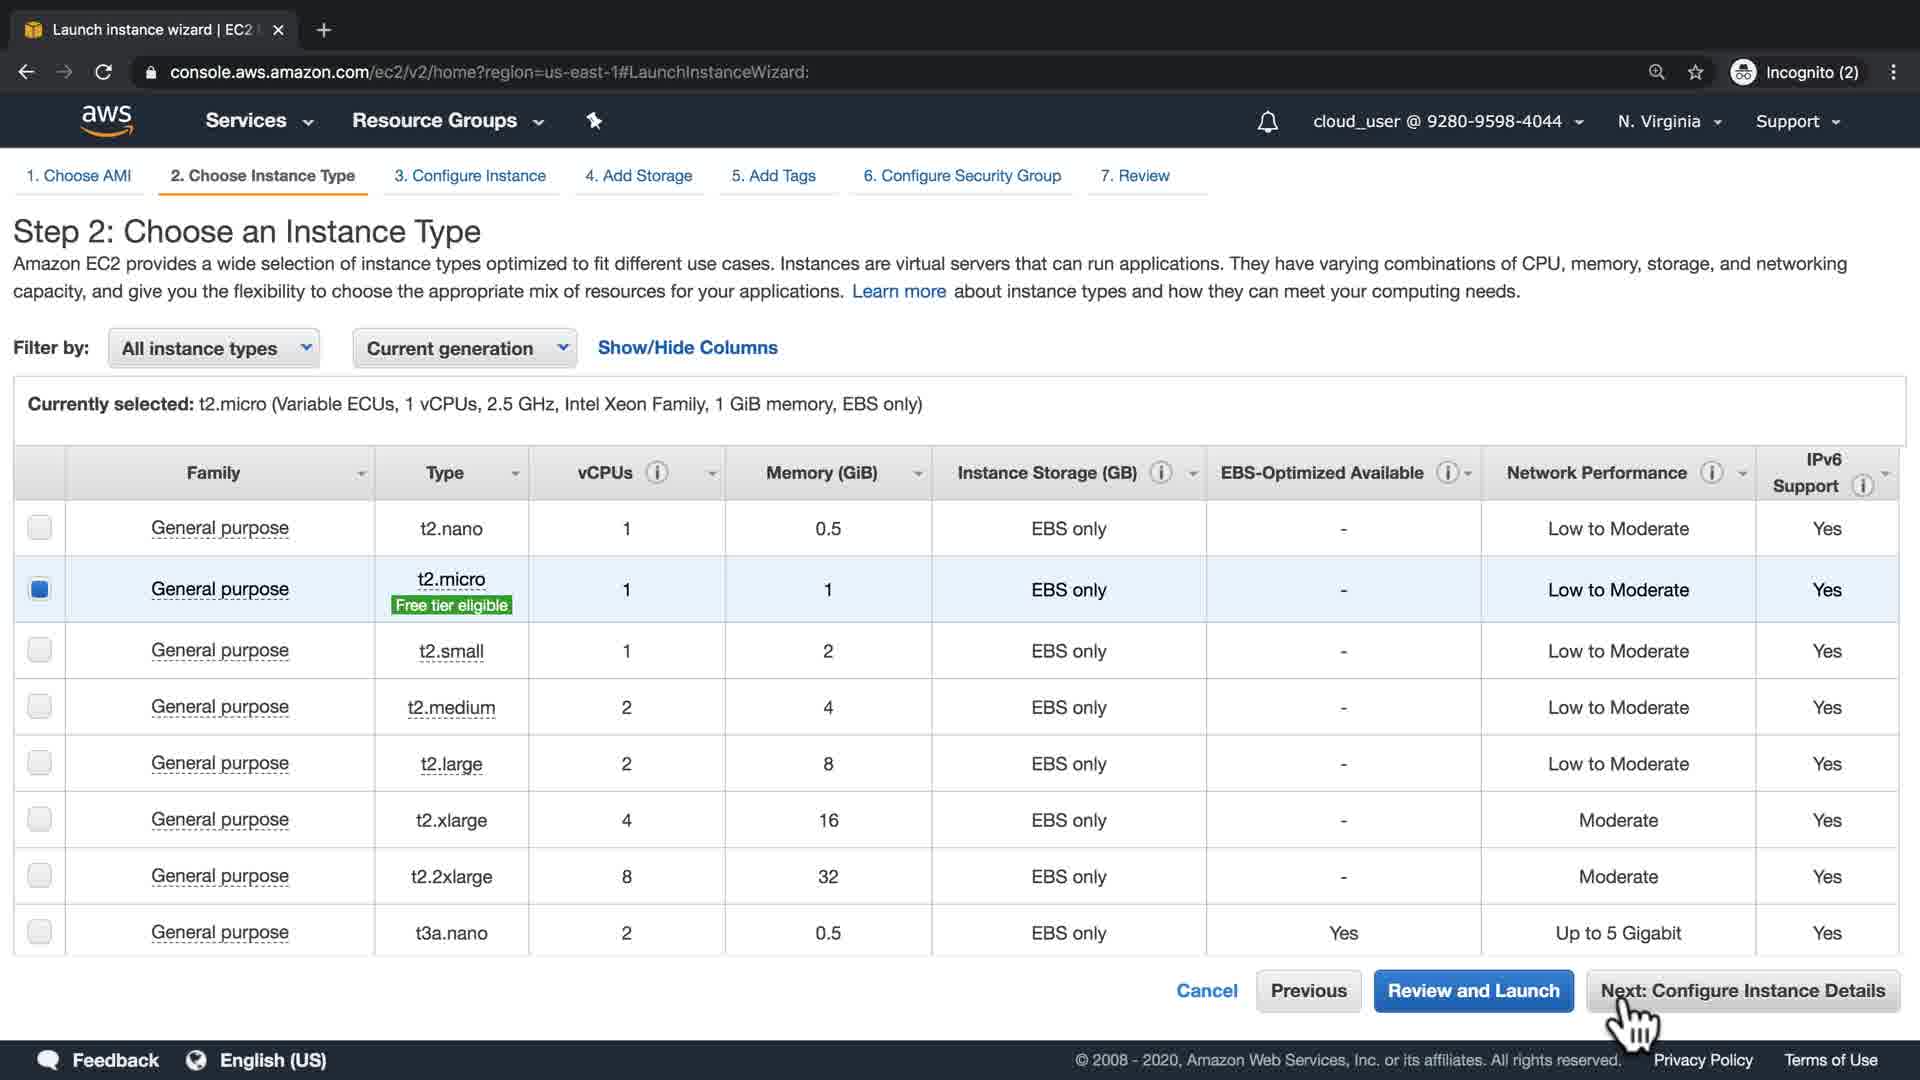Uncheck the t2.micro instance checkbox

pos(39,590)
